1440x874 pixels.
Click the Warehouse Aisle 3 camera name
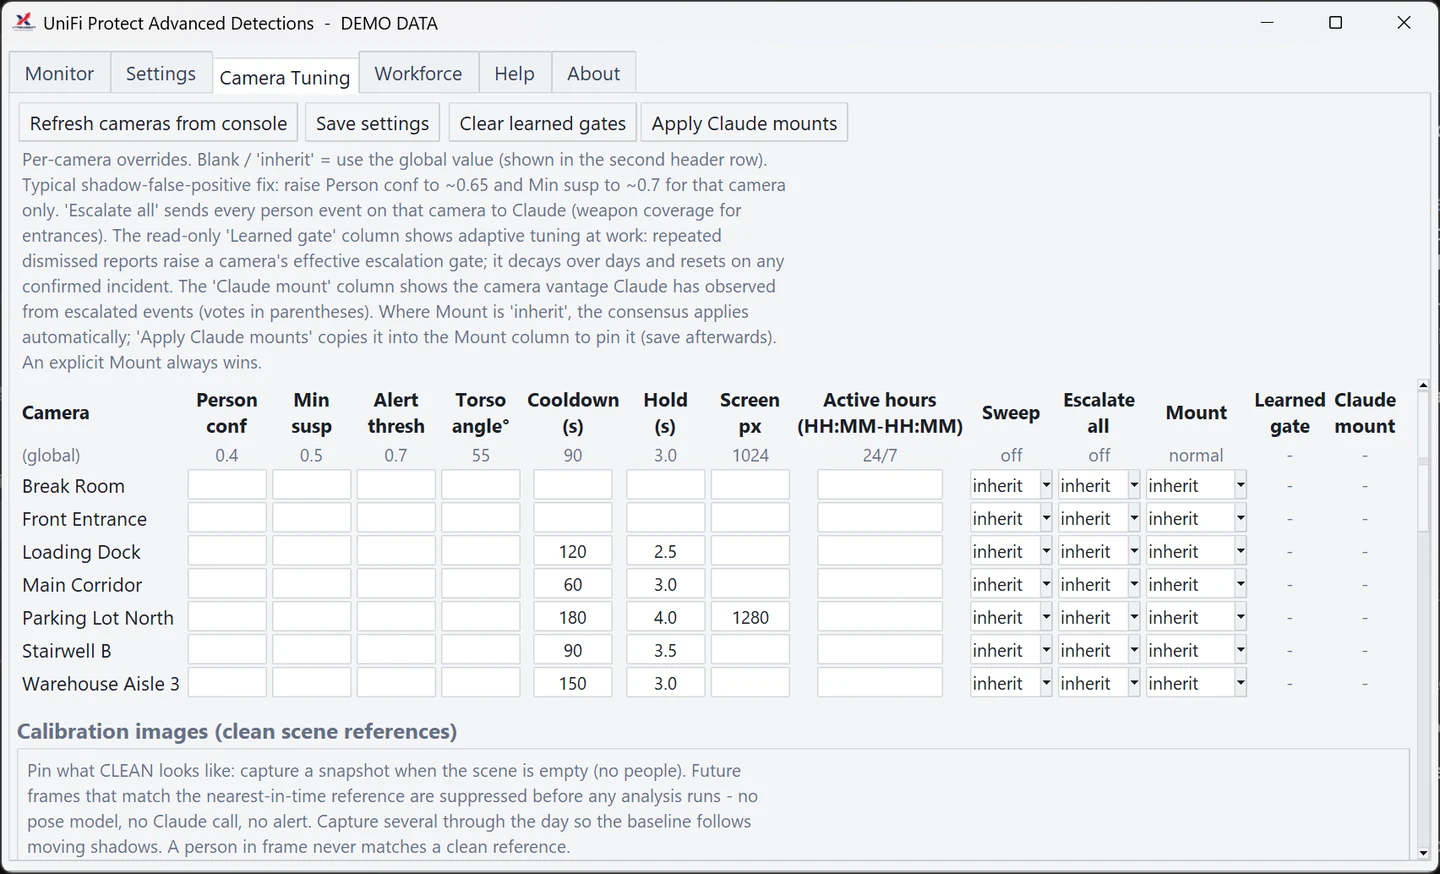pyautogui.click(x=101, y=684)
